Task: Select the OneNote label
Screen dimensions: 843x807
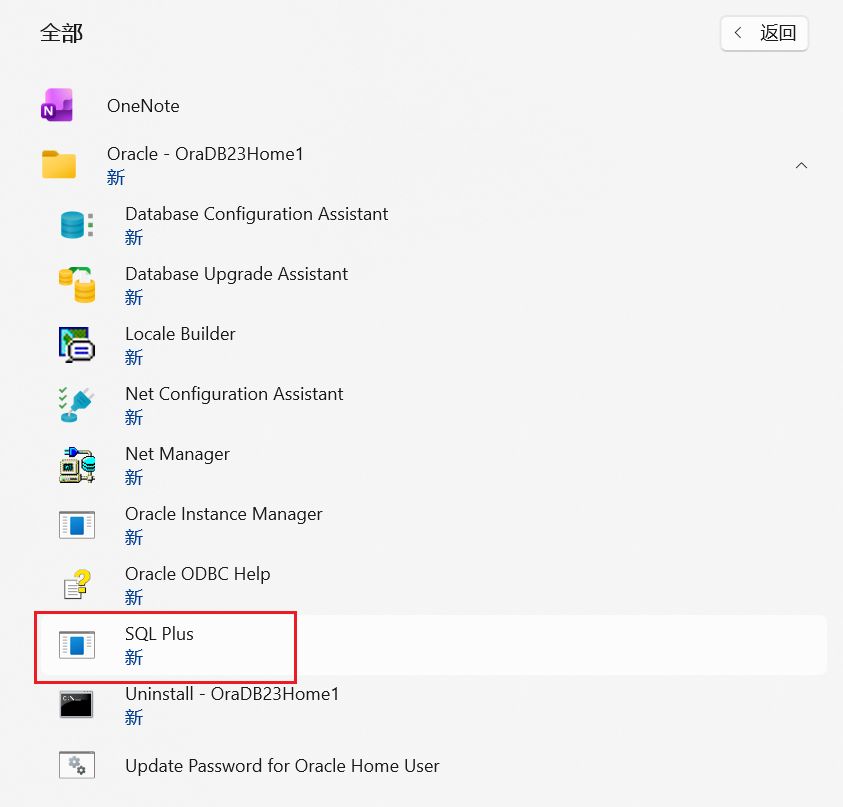Action: pyautogui.click(x=143, y=106)
